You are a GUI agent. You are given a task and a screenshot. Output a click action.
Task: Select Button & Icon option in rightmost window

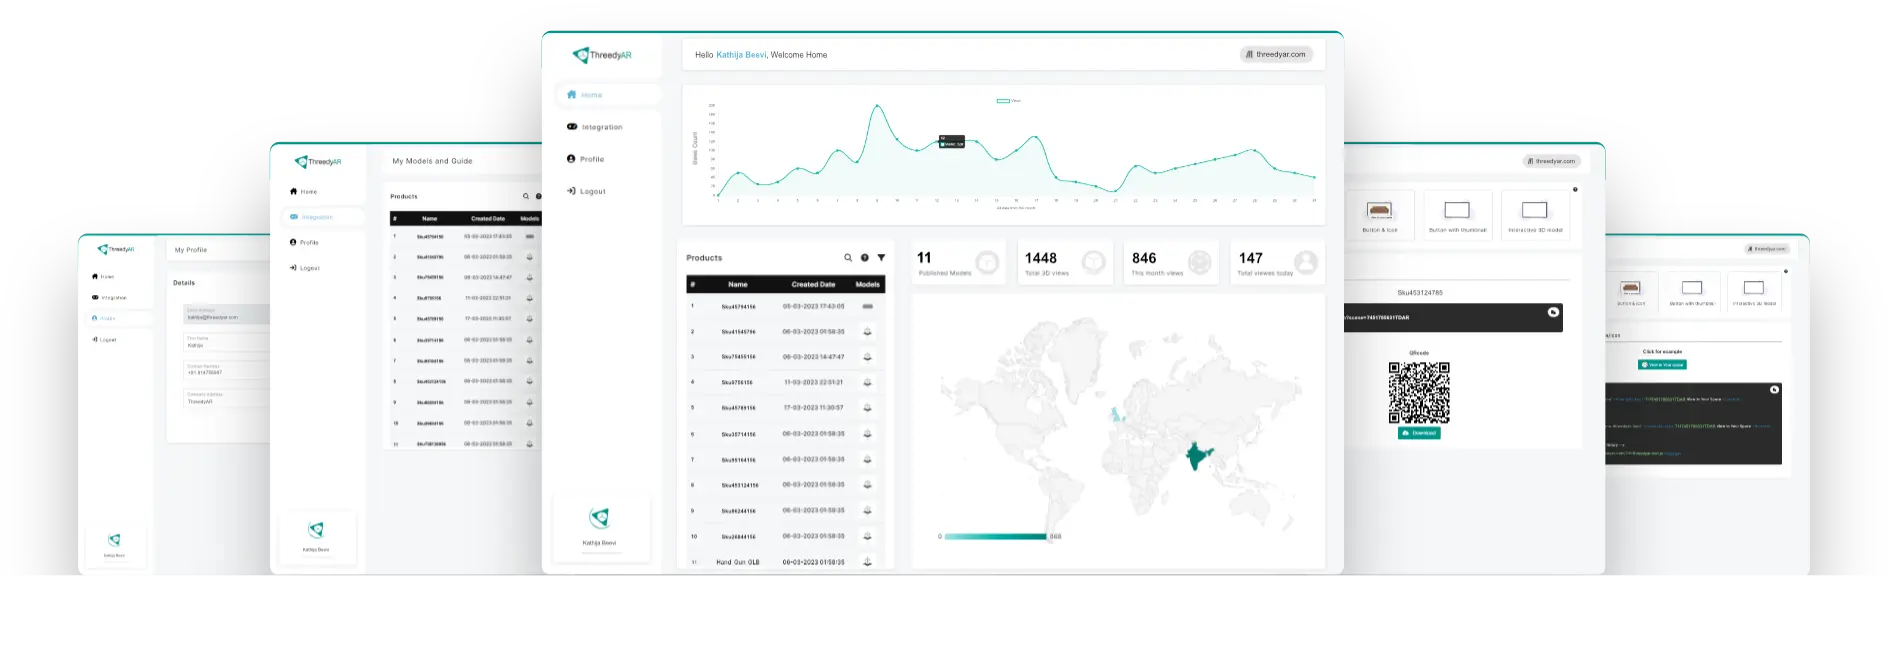point(1631,291)
